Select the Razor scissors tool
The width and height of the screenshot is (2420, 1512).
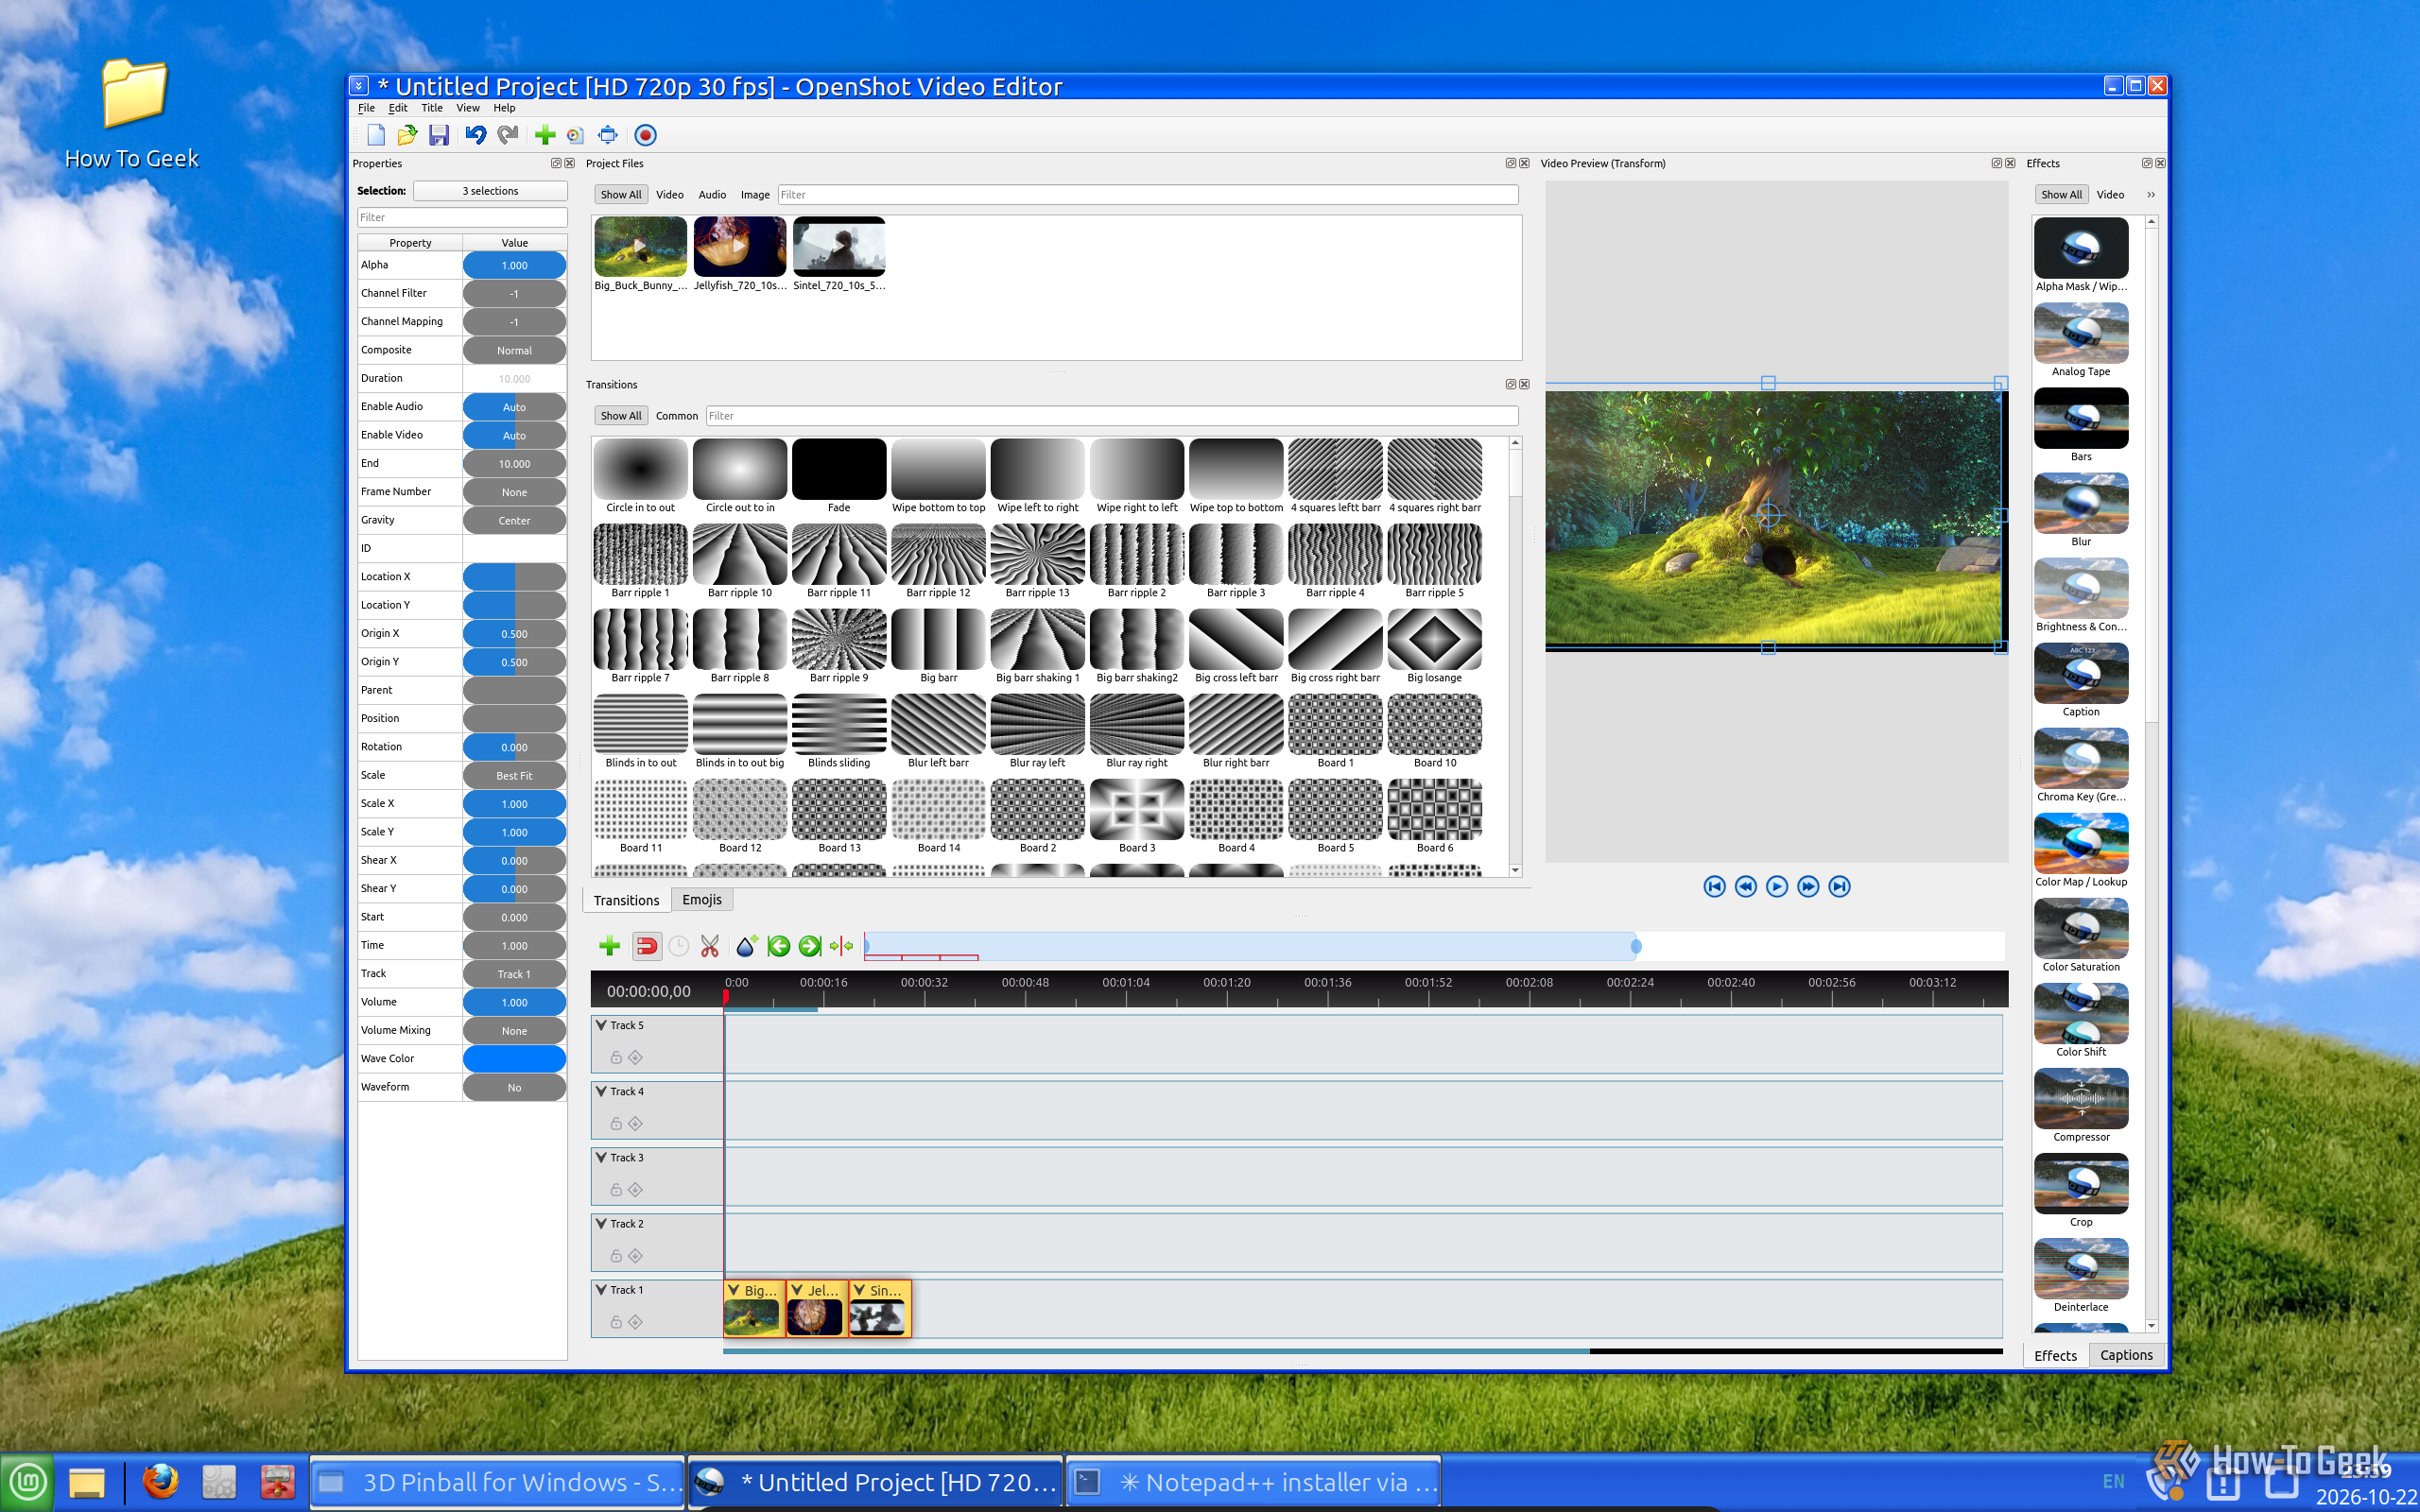click(710, 946)
